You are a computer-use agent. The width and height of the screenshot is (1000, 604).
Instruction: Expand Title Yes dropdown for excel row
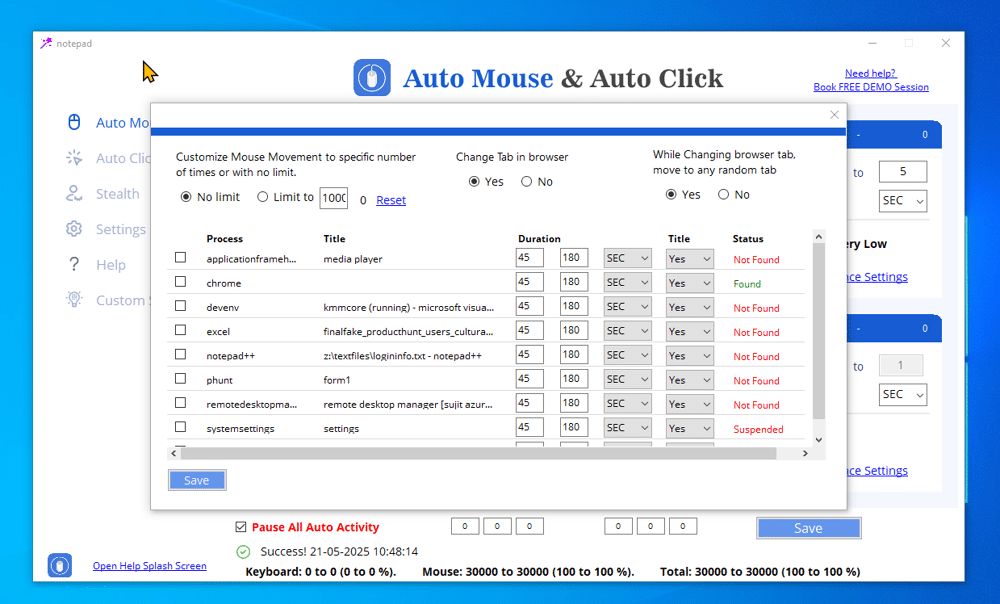pyautogui.click(x=690, y=331)
